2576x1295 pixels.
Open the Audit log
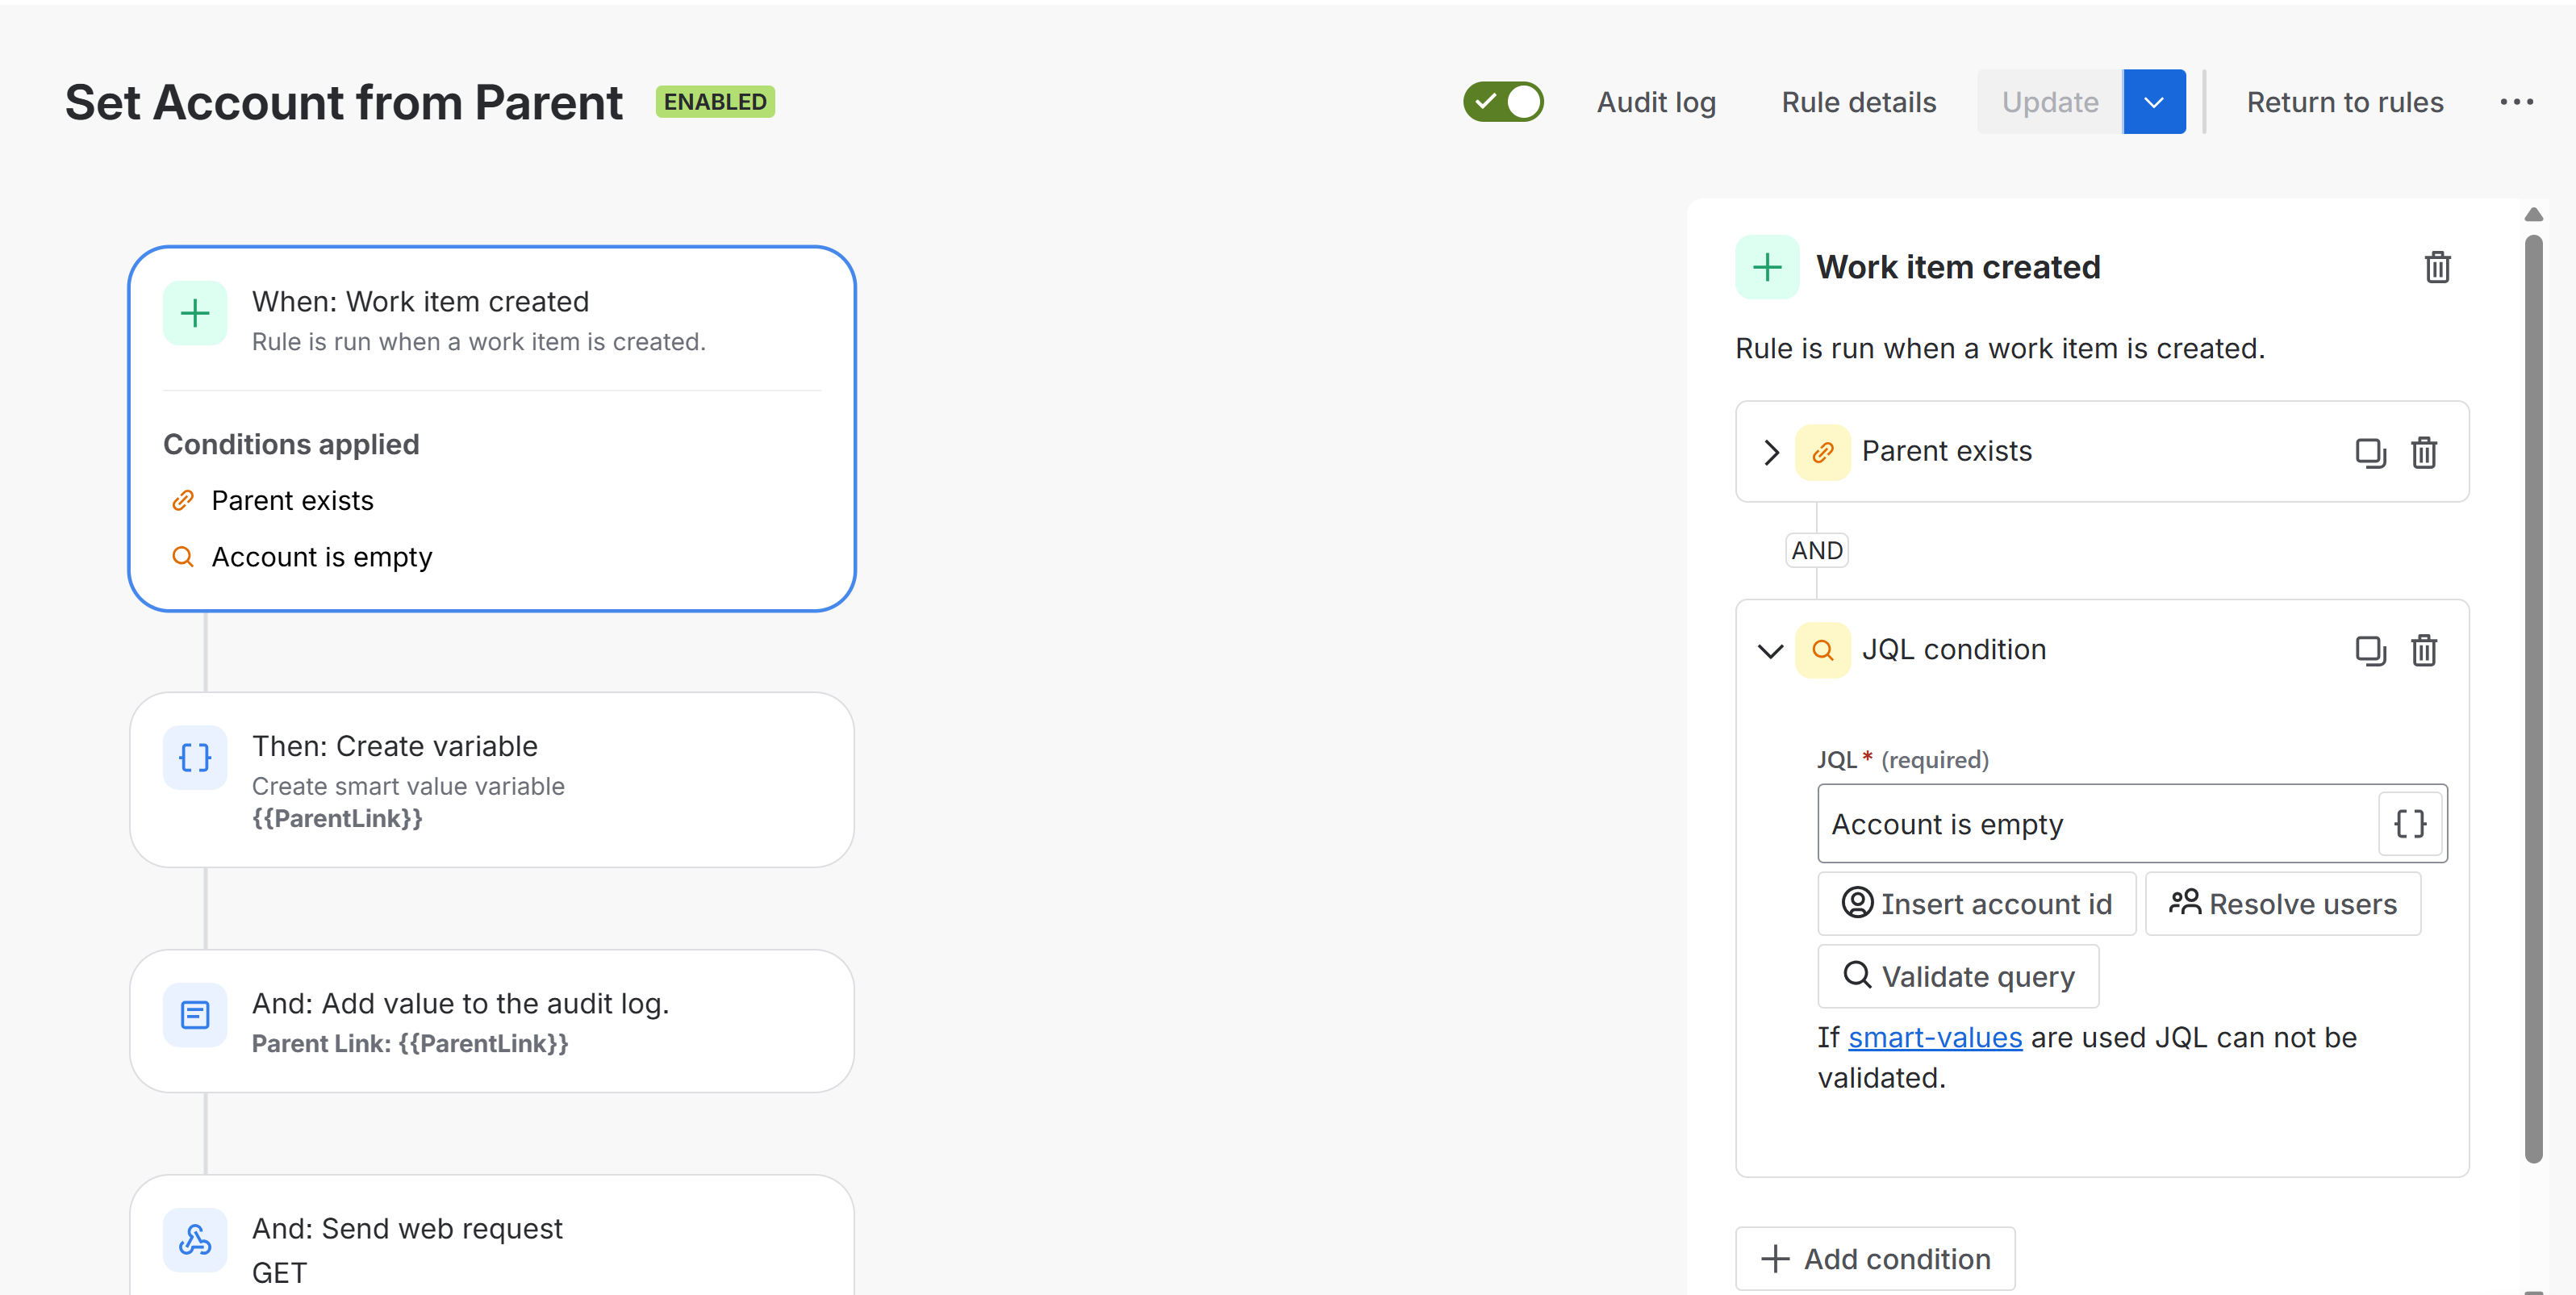(x=1656, y=102)
